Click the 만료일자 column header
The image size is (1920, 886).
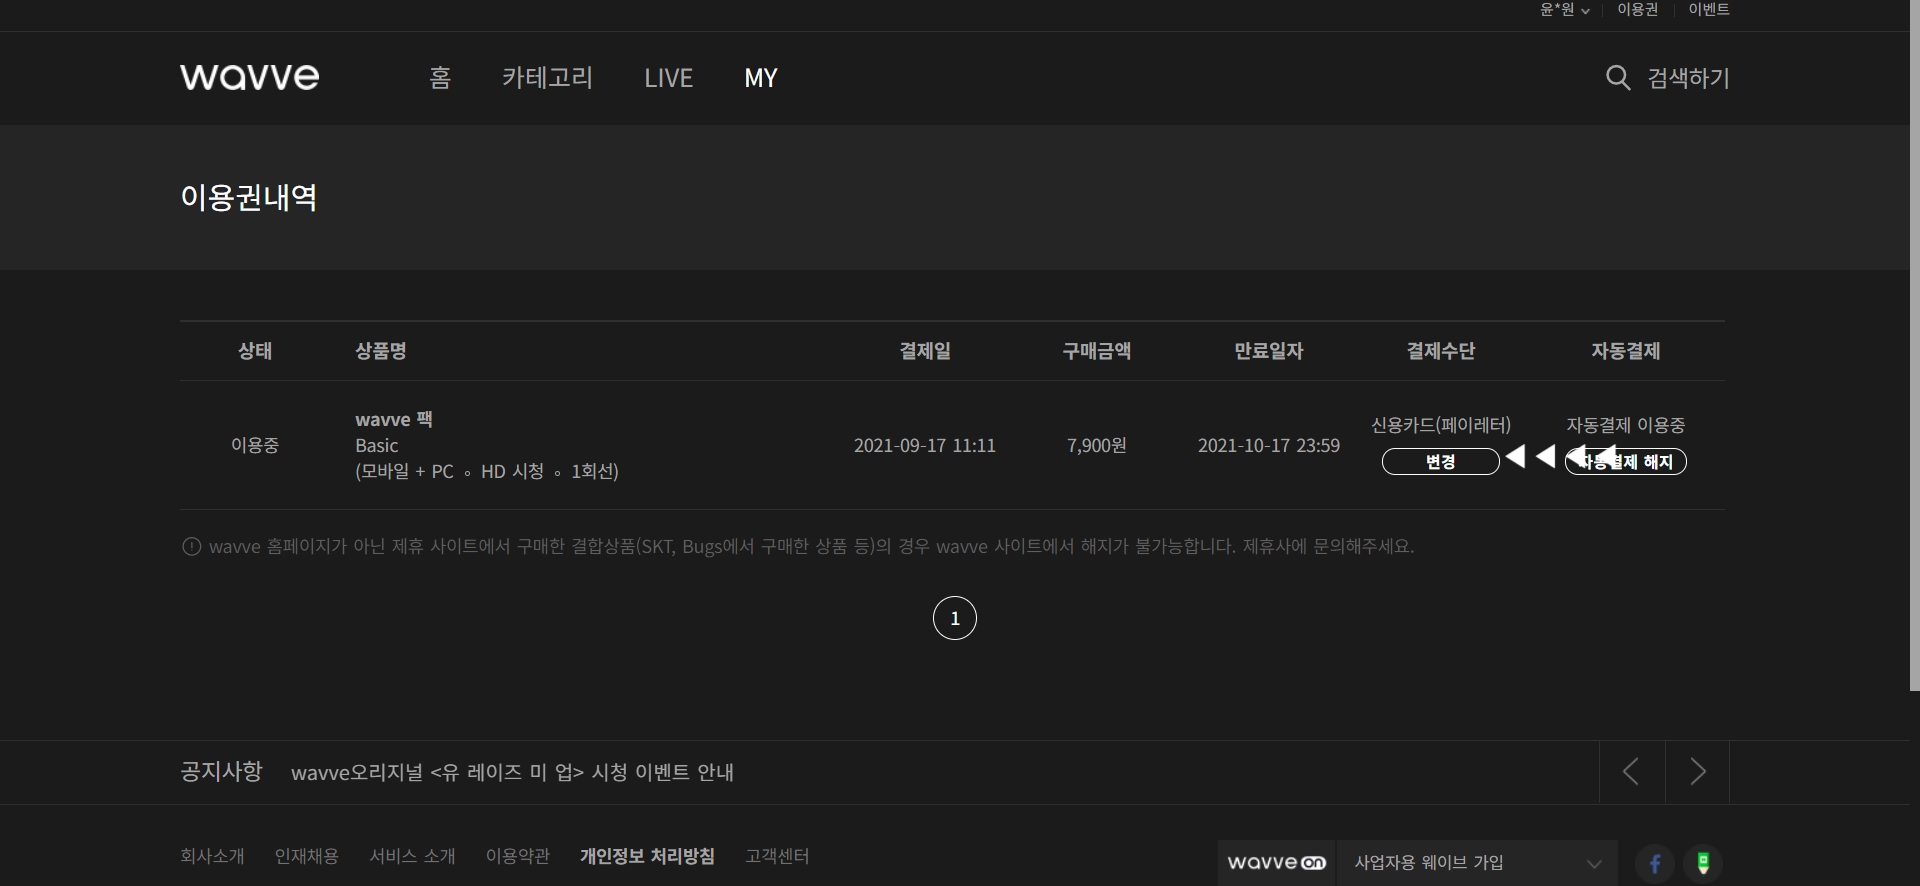coord(1269,351)
